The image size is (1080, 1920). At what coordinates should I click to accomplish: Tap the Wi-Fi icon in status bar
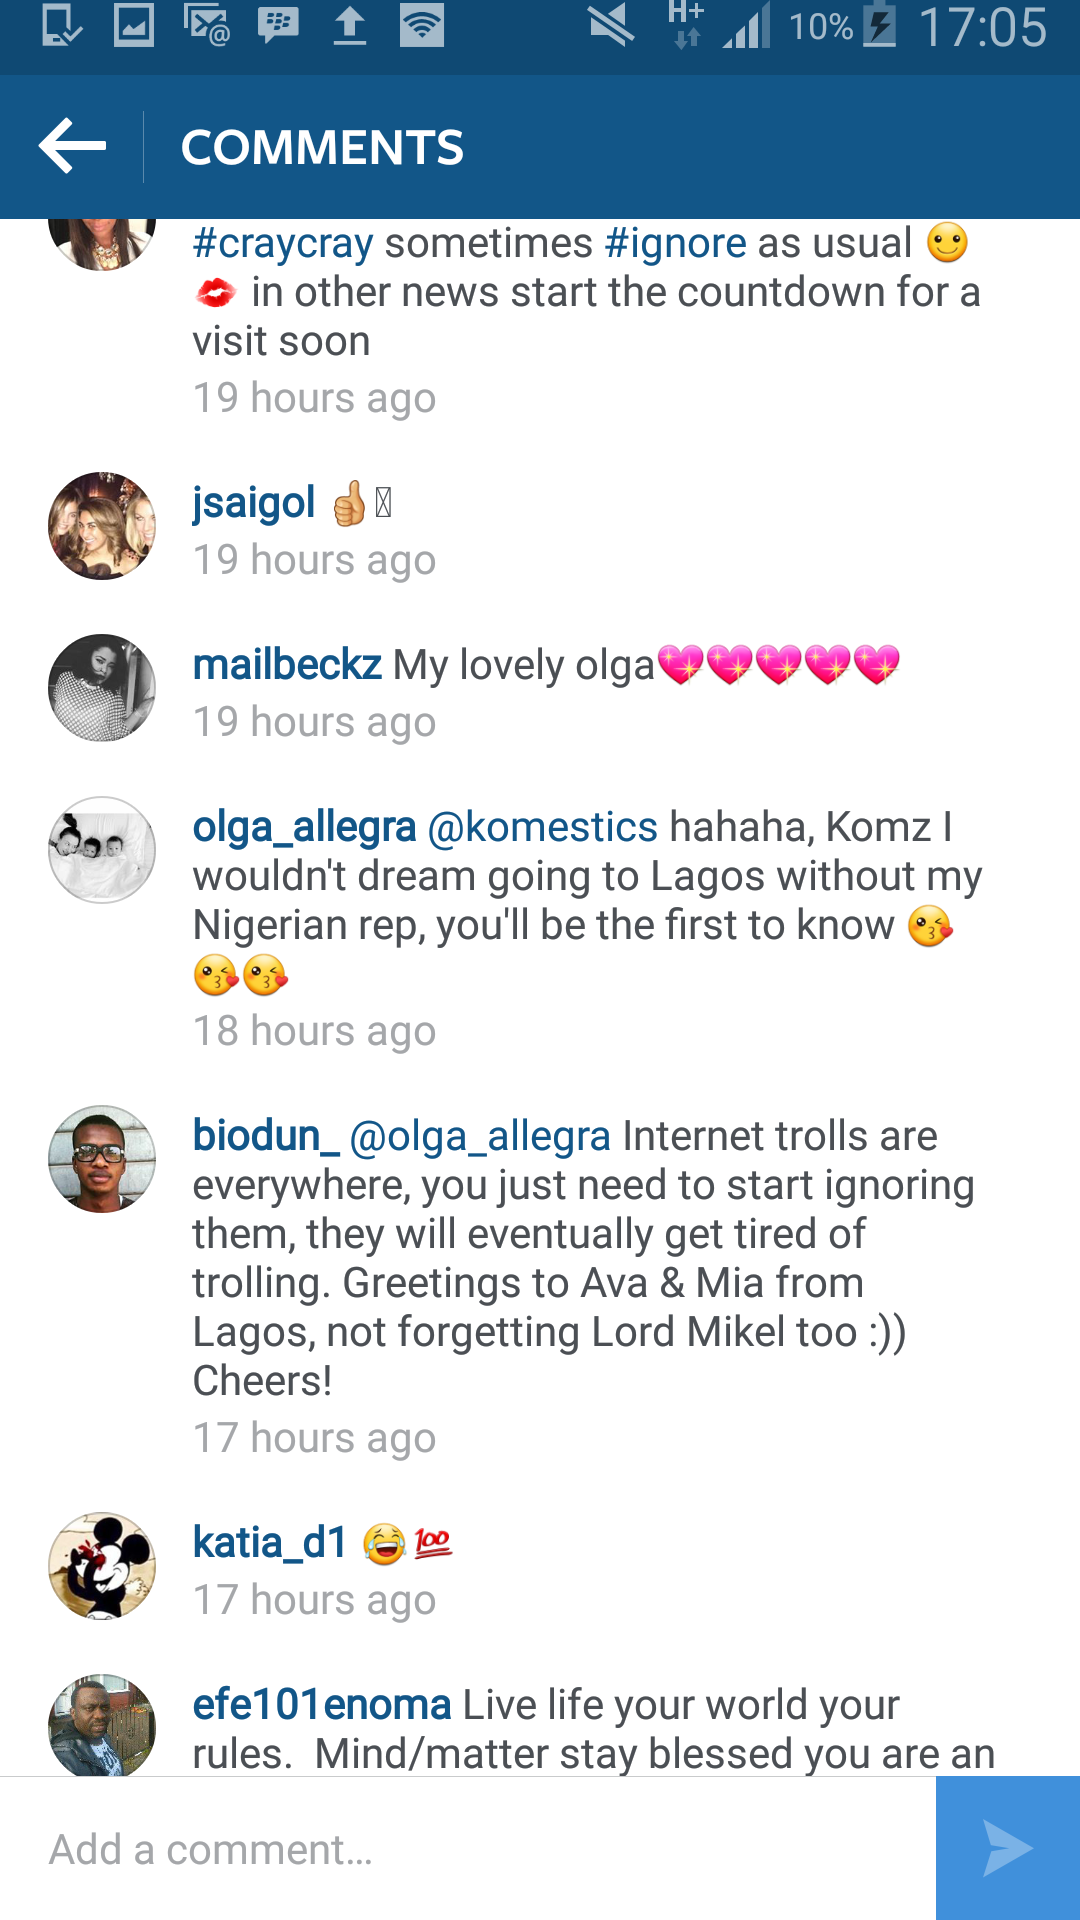point(422,26)
